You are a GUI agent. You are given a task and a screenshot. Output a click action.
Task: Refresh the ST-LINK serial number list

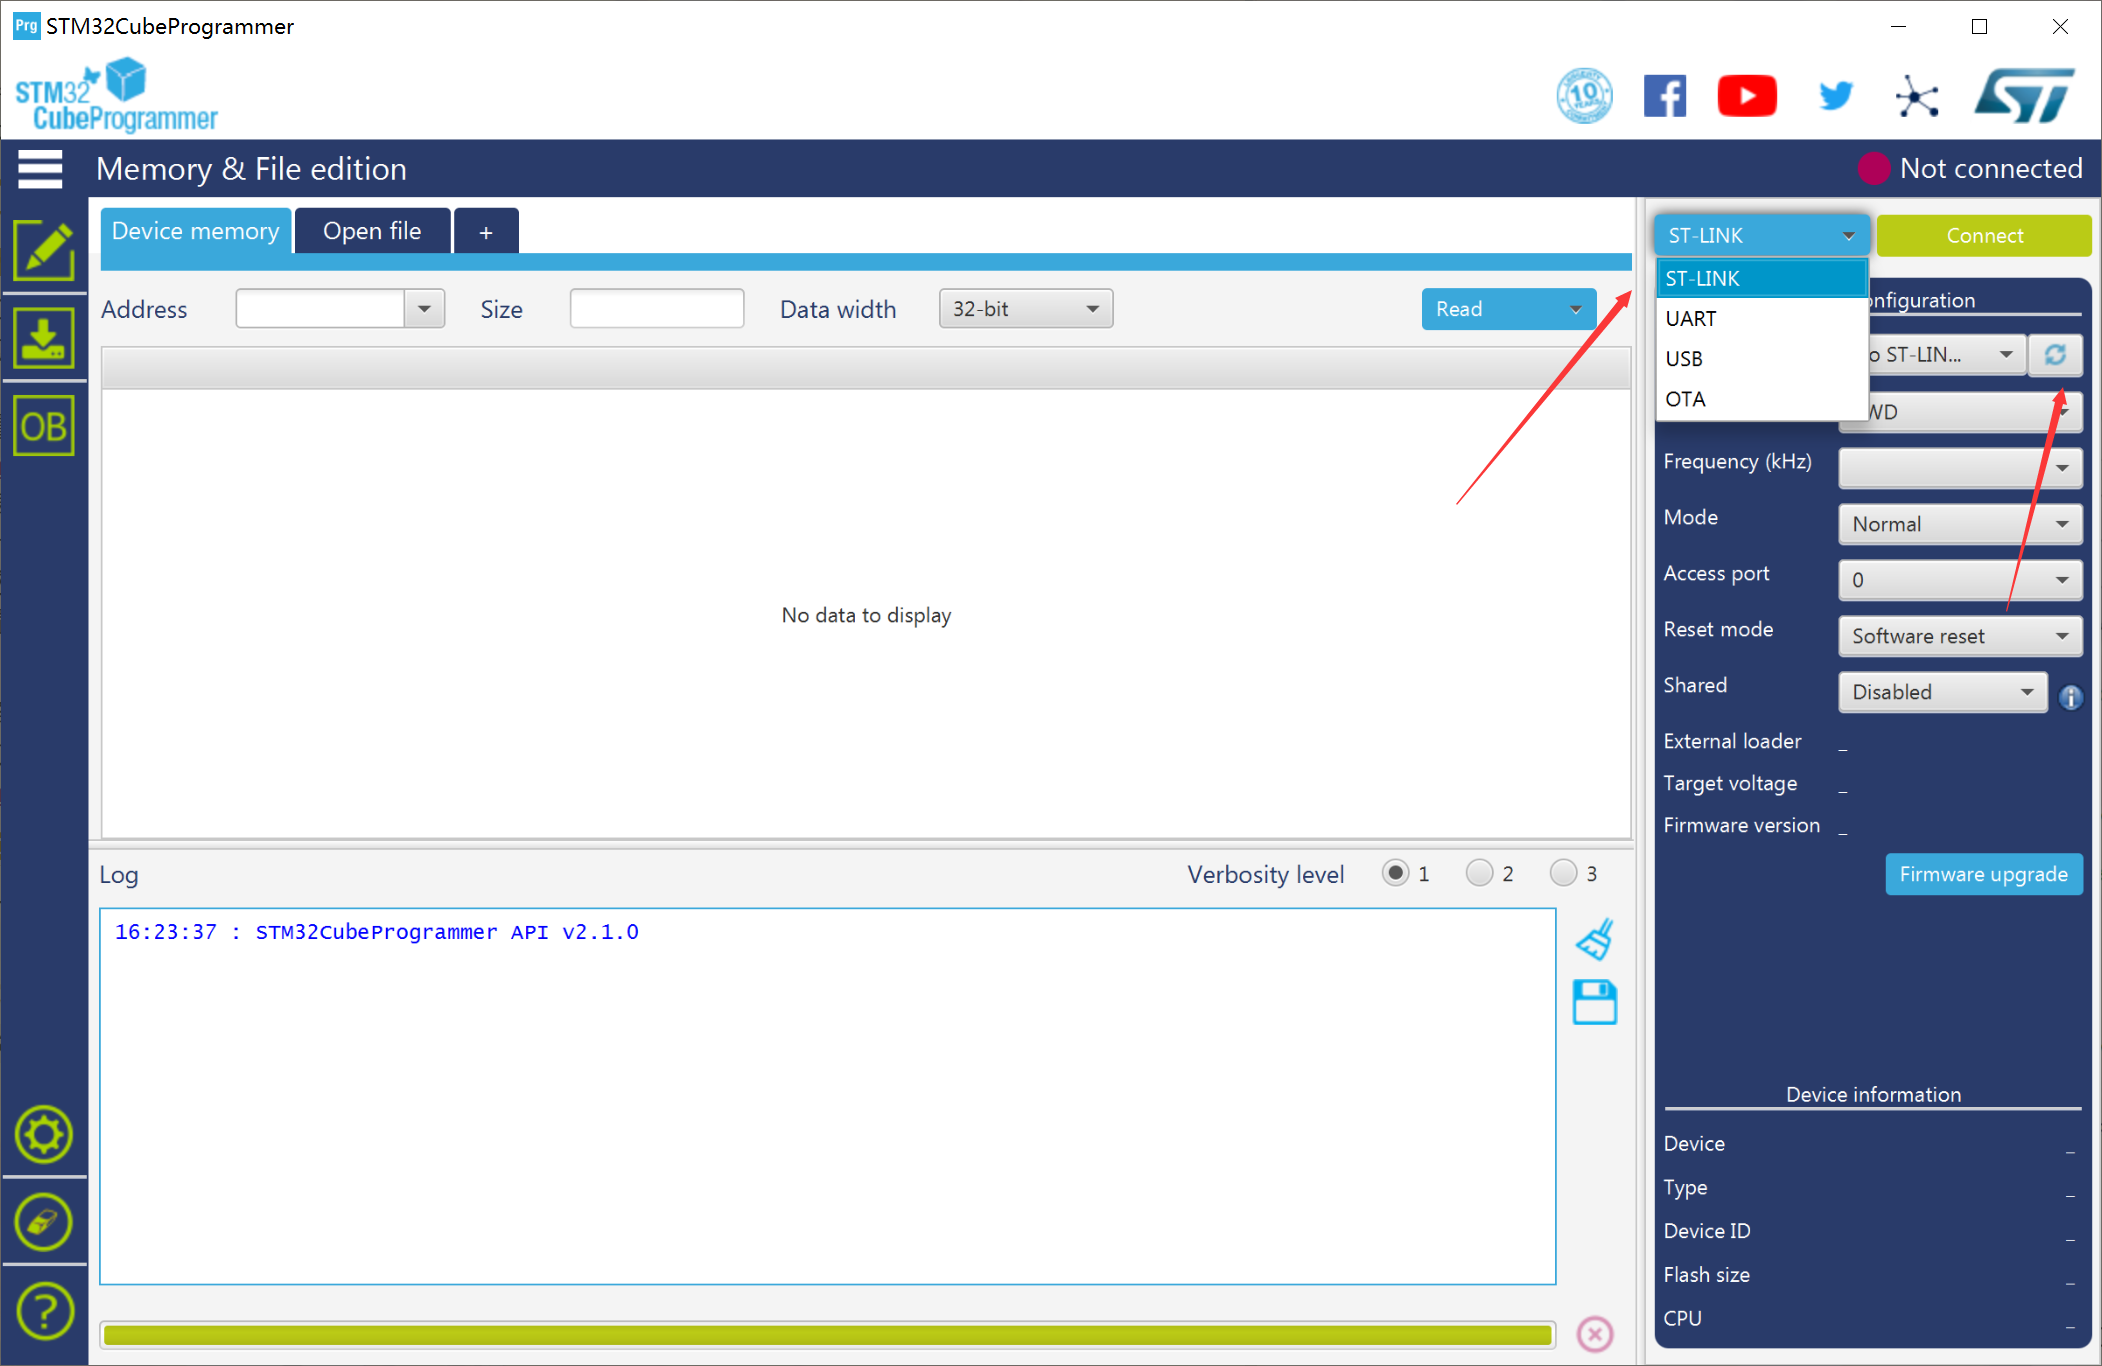tap(2055, 355)
